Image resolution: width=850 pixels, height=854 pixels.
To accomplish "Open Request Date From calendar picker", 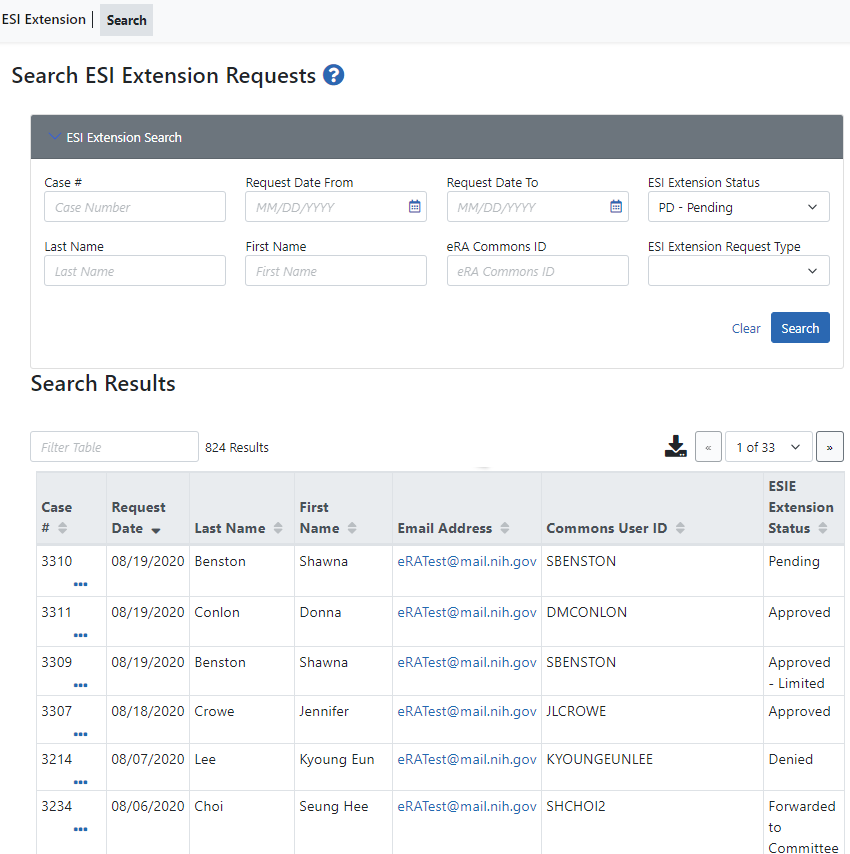I will 414,206.
